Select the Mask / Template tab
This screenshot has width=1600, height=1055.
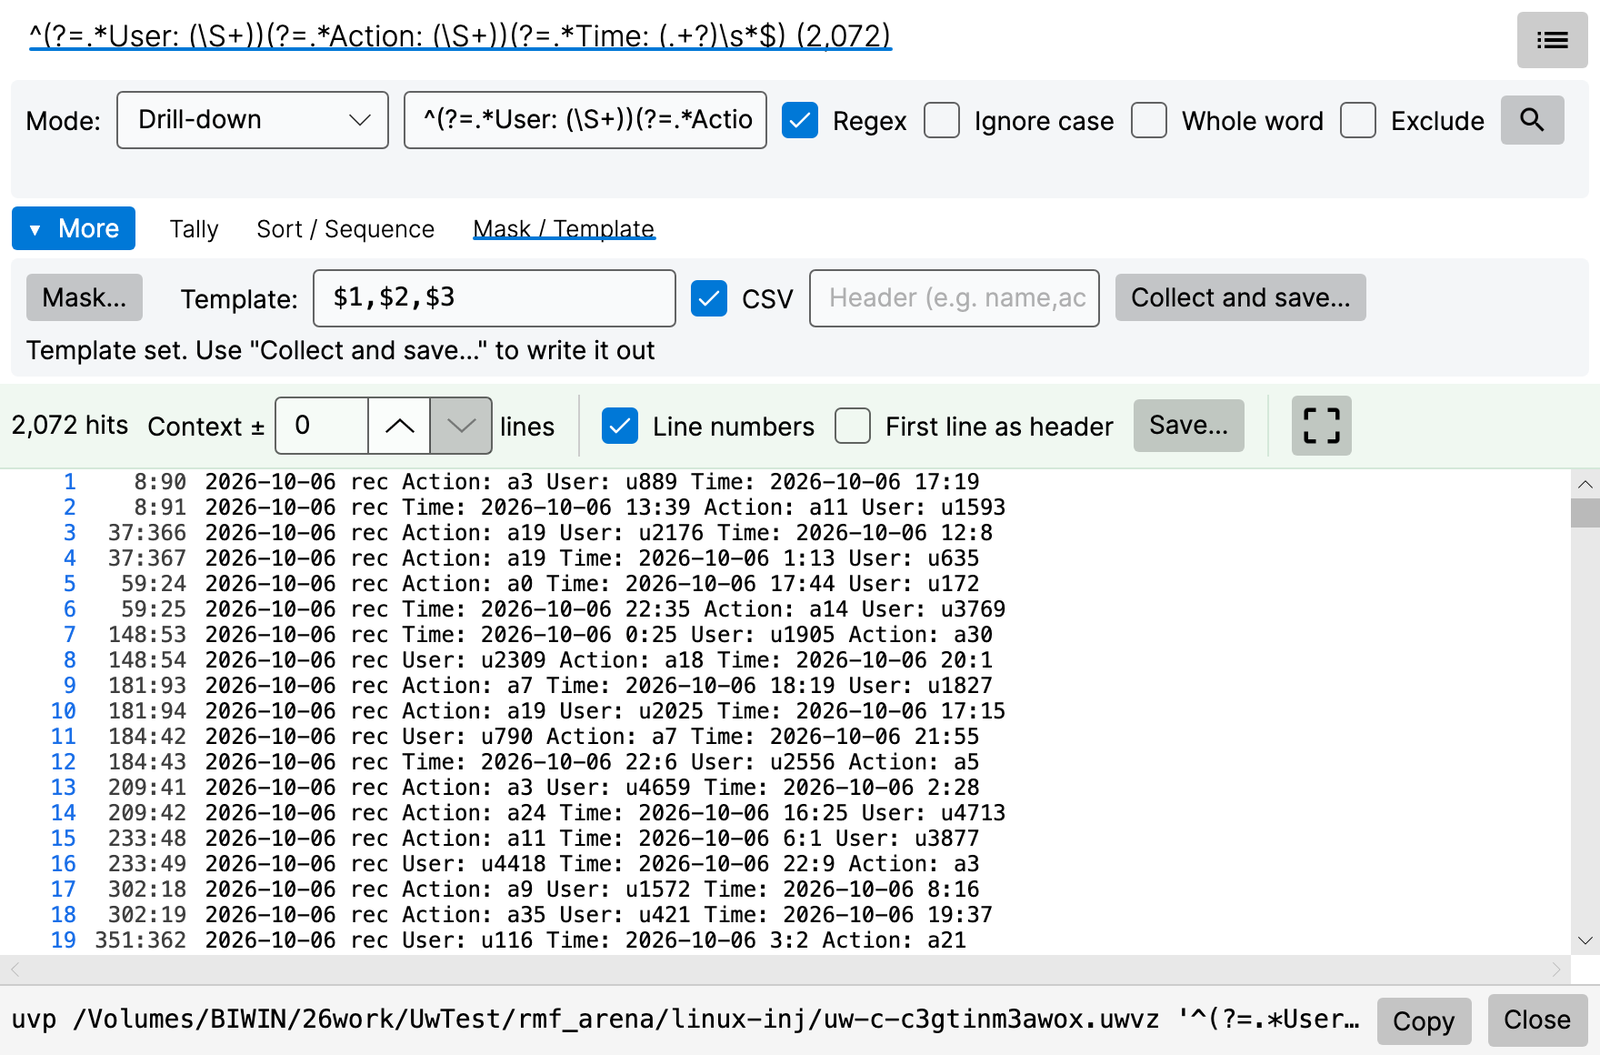pos(563,229)
